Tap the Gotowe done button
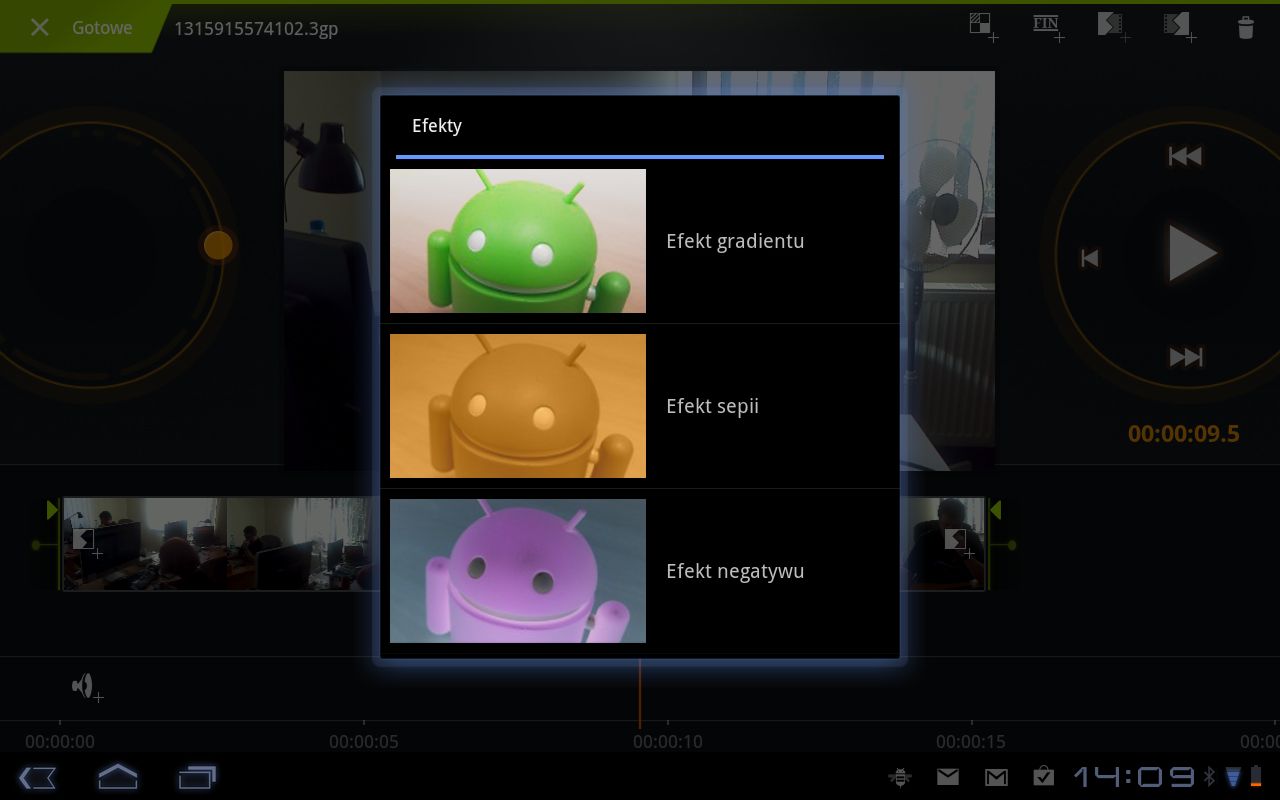This screenshot has width=1280, height=800. coord(102,28)
